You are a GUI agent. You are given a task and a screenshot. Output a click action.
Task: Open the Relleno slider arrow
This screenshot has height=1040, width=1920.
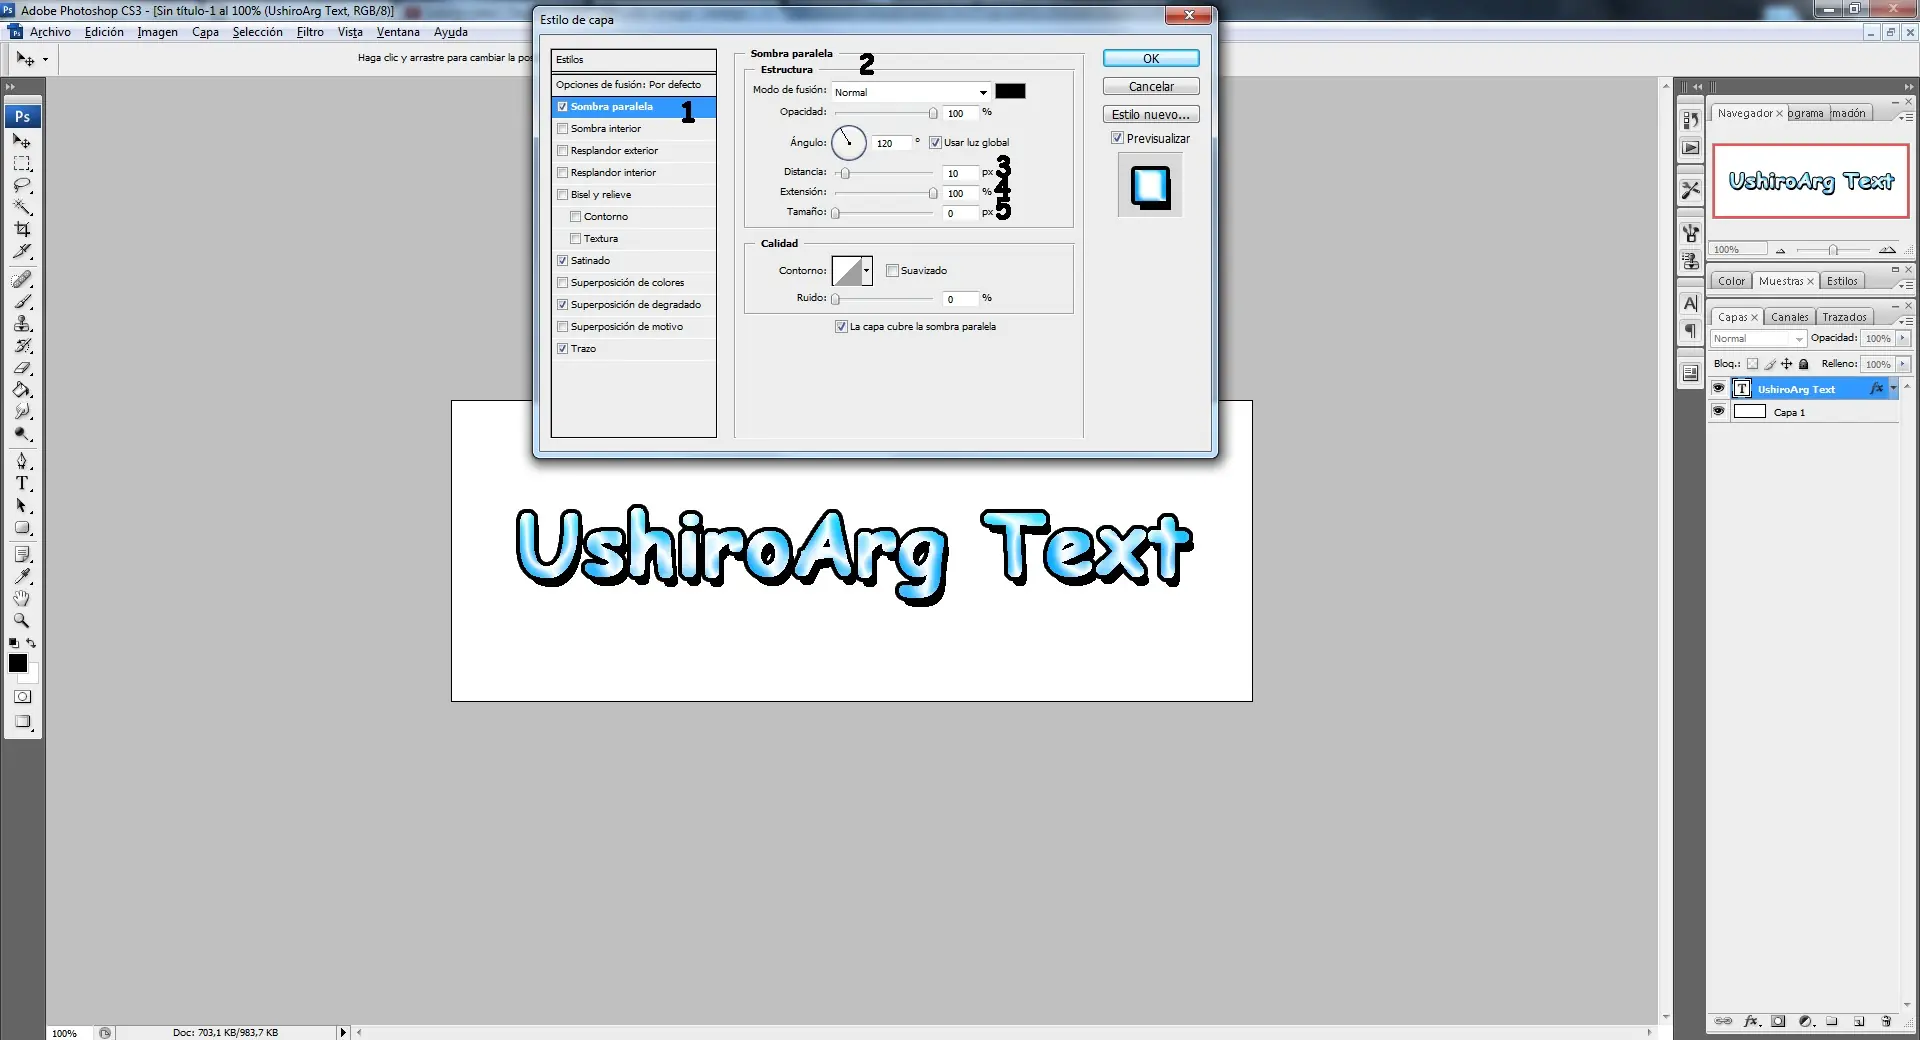[1902, 364]
